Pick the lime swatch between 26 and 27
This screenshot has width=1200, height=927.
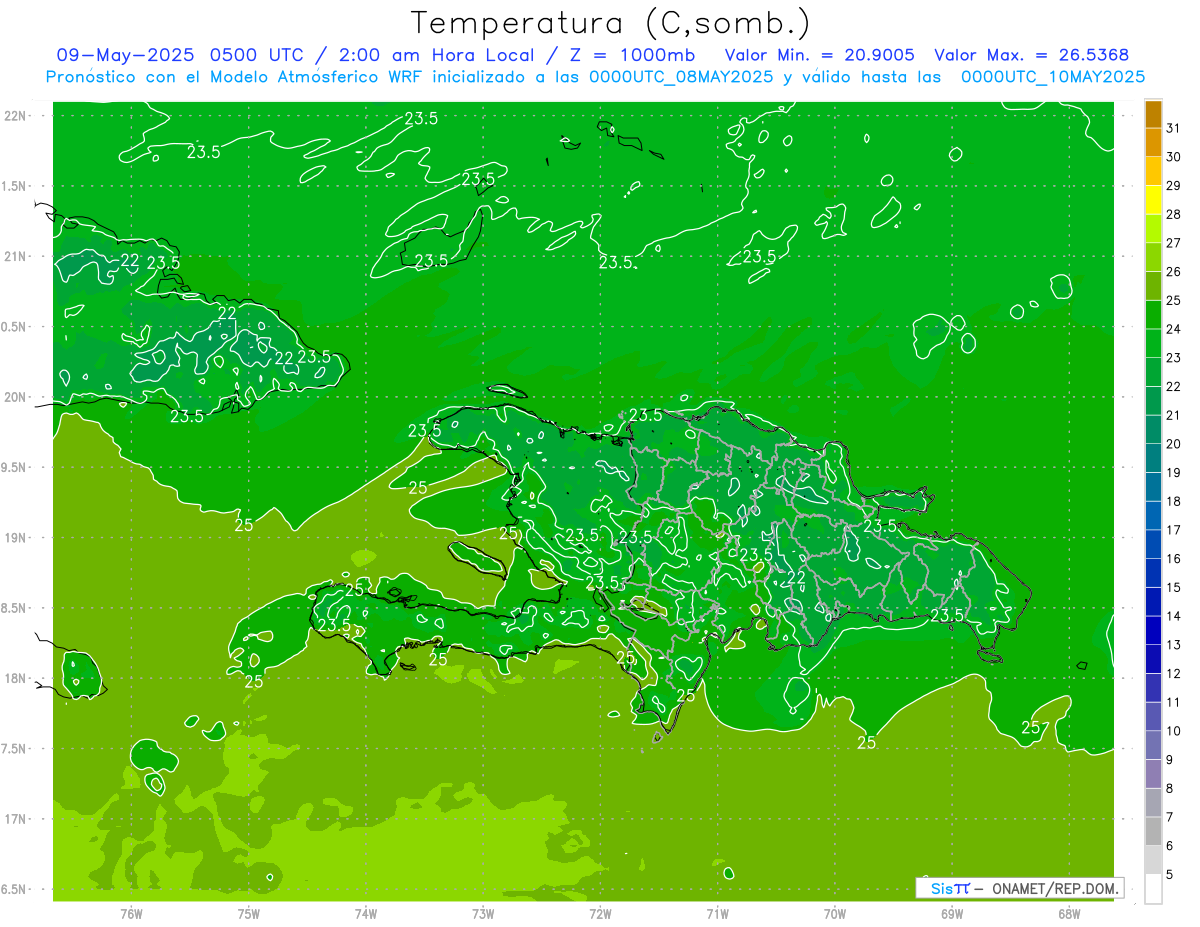[x=1153, y=257]
